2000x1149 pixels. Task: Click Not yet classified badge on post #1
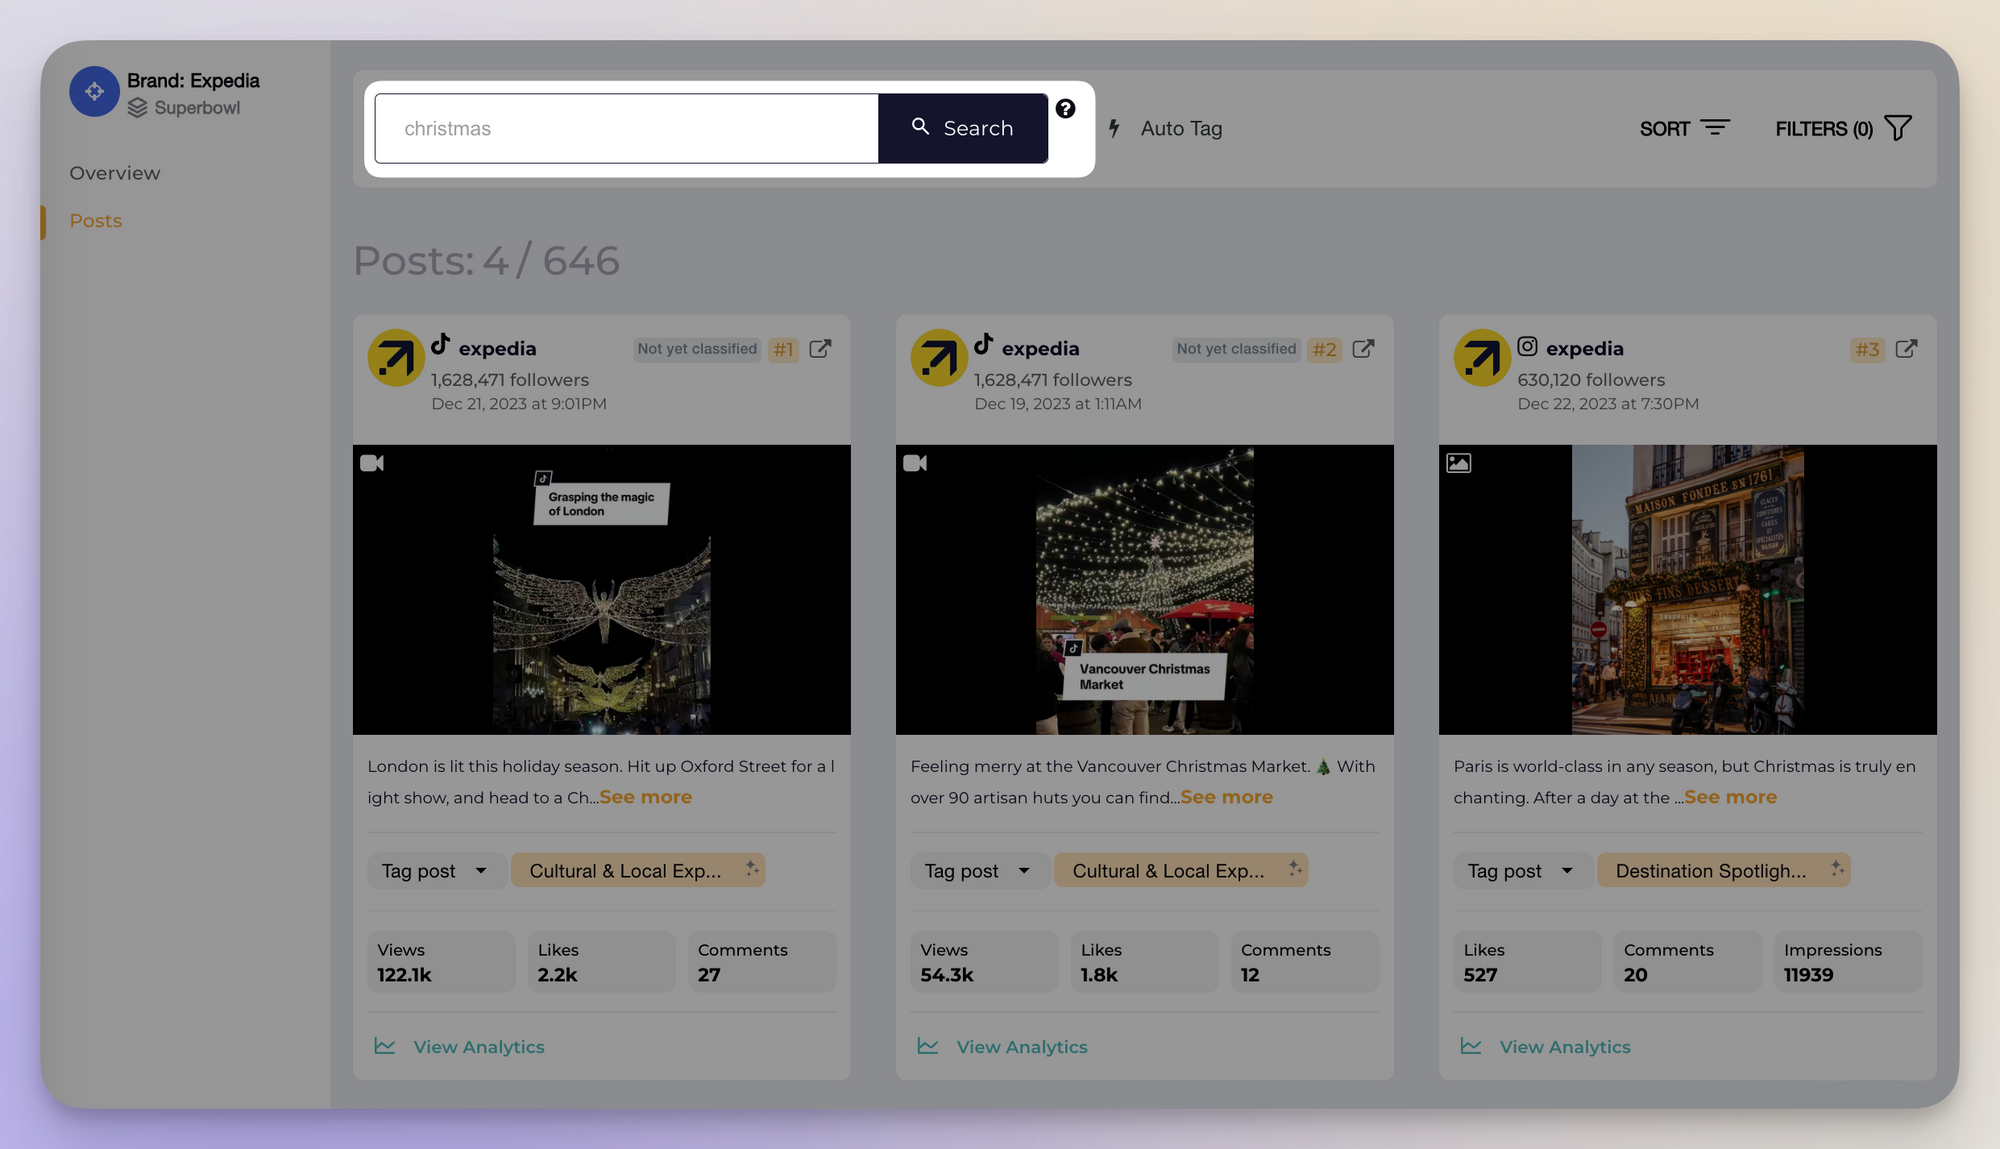pyautogui.click(x=697, y=349)
